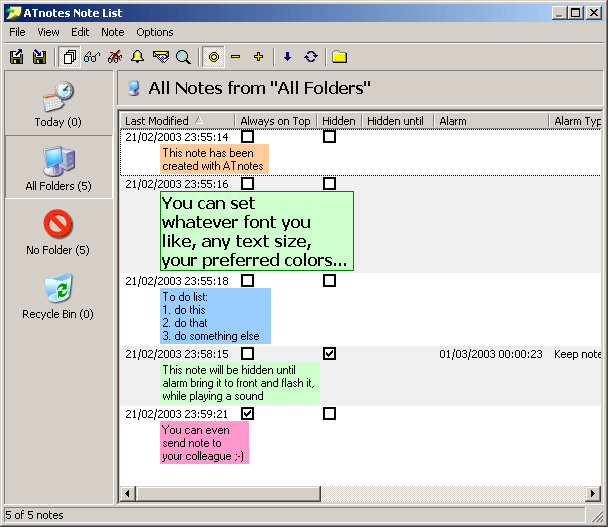This screenshot has width=608, height=527.
Task: Click timestamp 21/02/2003 23:55:18
Action: (x=177, y=281)
